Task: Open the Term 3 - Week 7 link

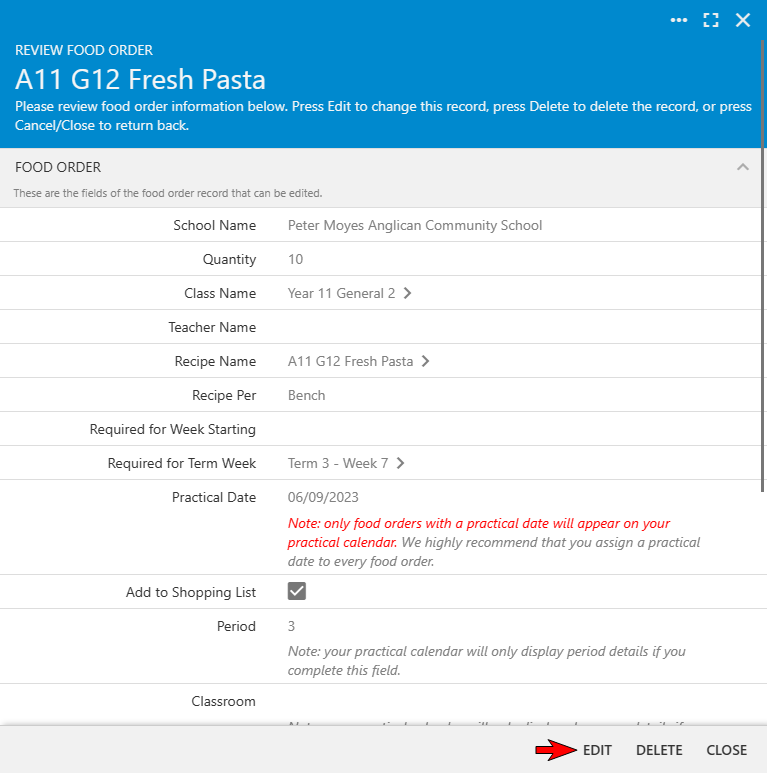Action: click(x=338, y=464)
